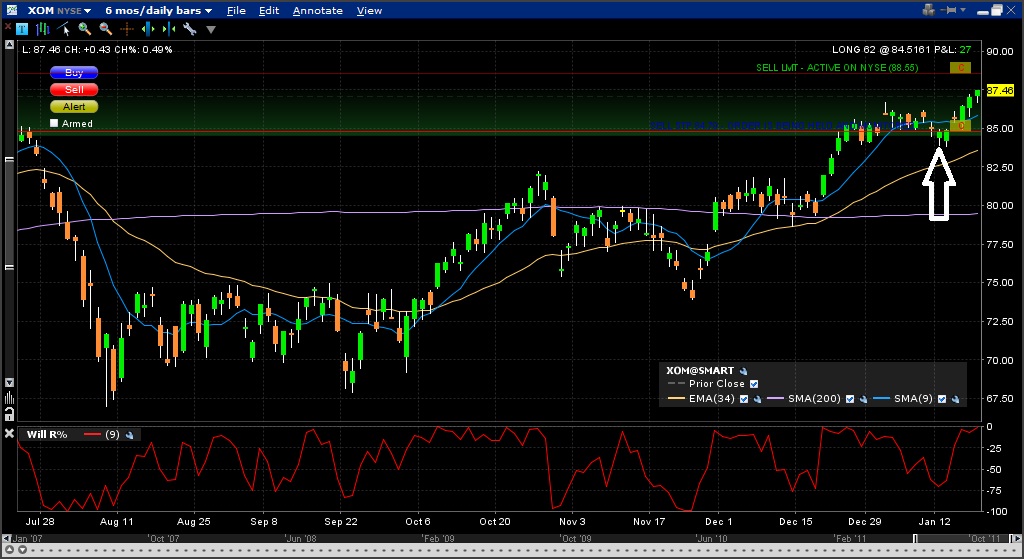Click the zoom out magnifier
The width and height of the screenshot is (1024, 559).
[x=105, y=29]
